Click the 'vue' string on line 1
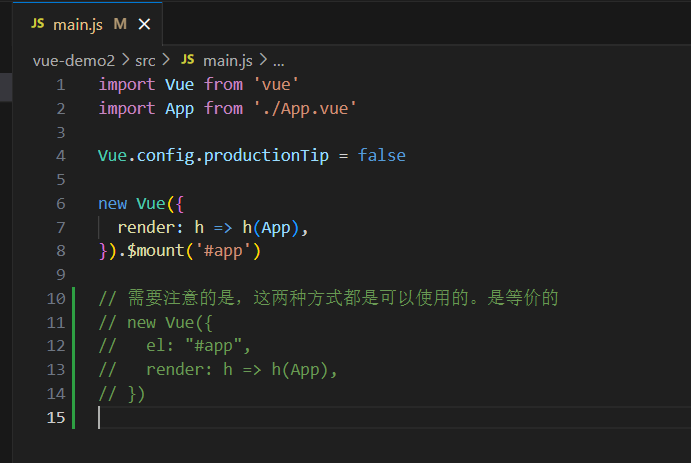Image resolution: width=691 pixels, height=463 pixels. 276,84
